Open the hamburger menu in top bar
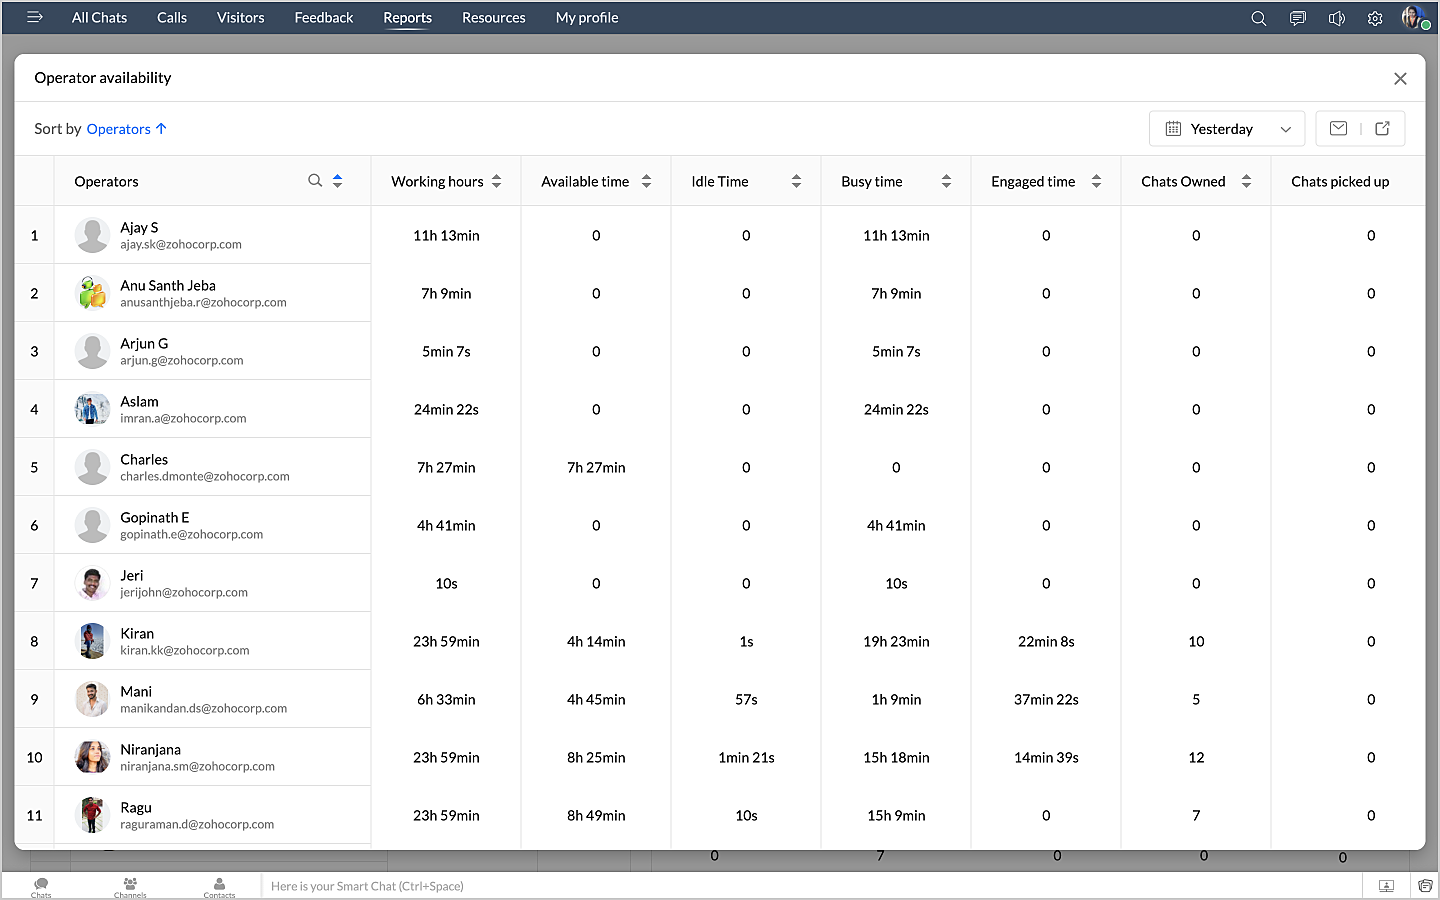Image resolution: width=1440 pixels, height=900 pixels. coord(35,17)
